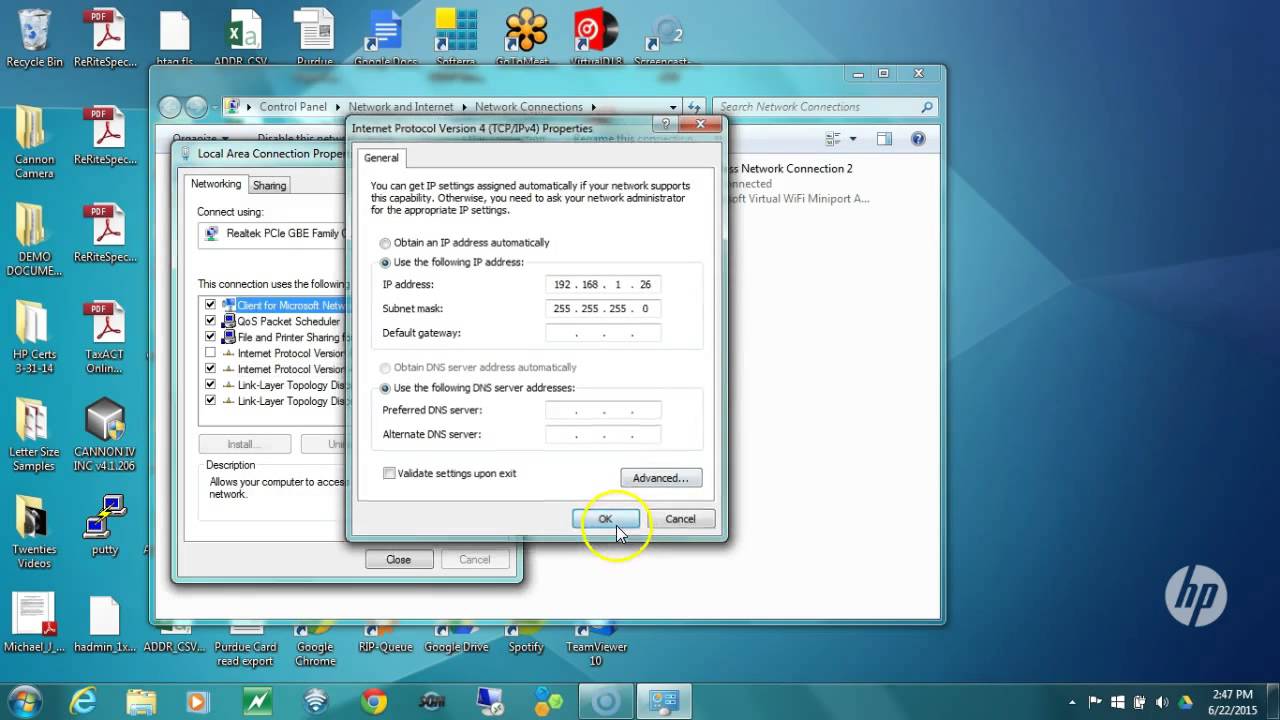Open the Recycle Bin desktop icon
1280x720 pixels.
[34, 38]
